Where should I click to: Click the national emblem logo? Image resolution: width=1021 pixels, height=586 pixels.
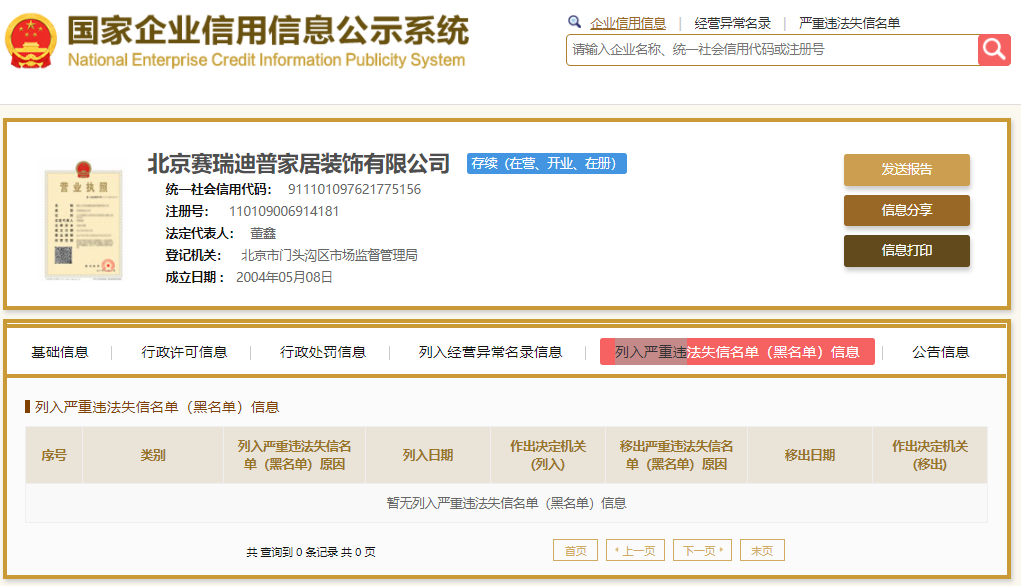[x=31, y=41]
